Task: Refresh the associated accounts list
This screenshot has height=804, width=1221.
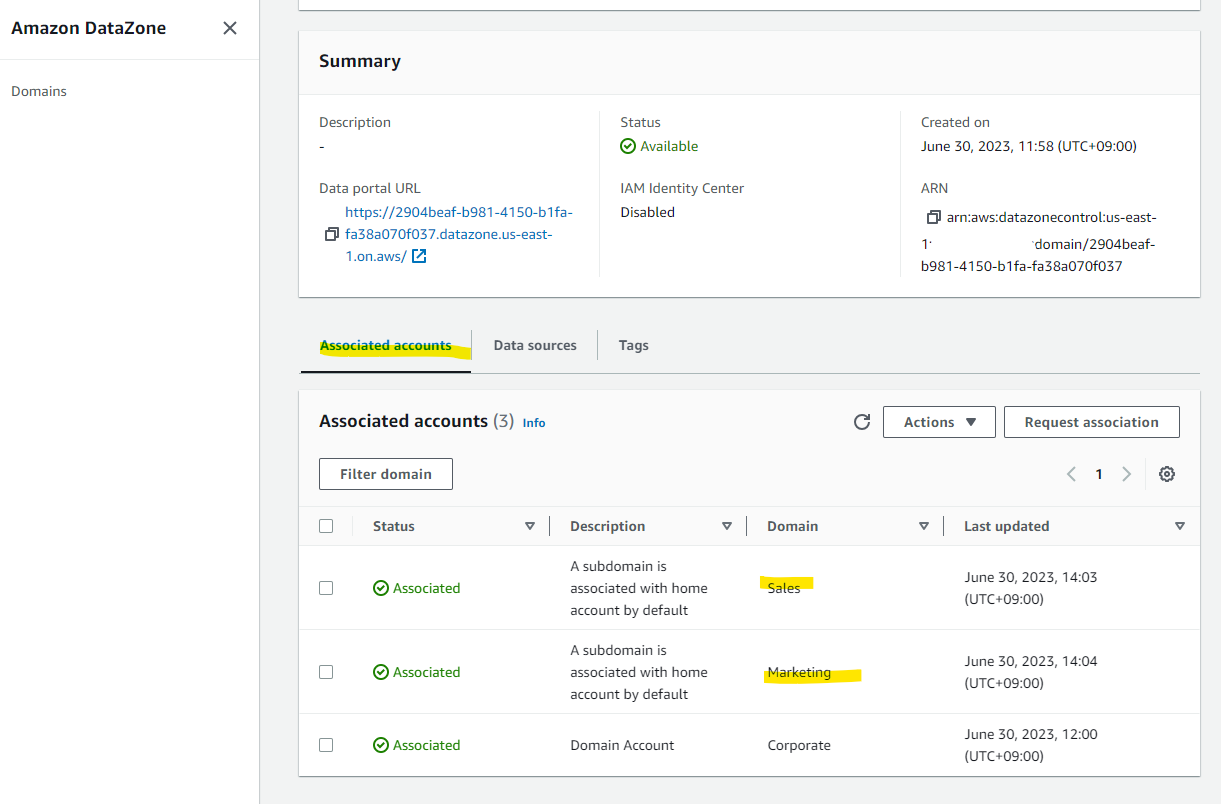Action: [x=862, y=422]
